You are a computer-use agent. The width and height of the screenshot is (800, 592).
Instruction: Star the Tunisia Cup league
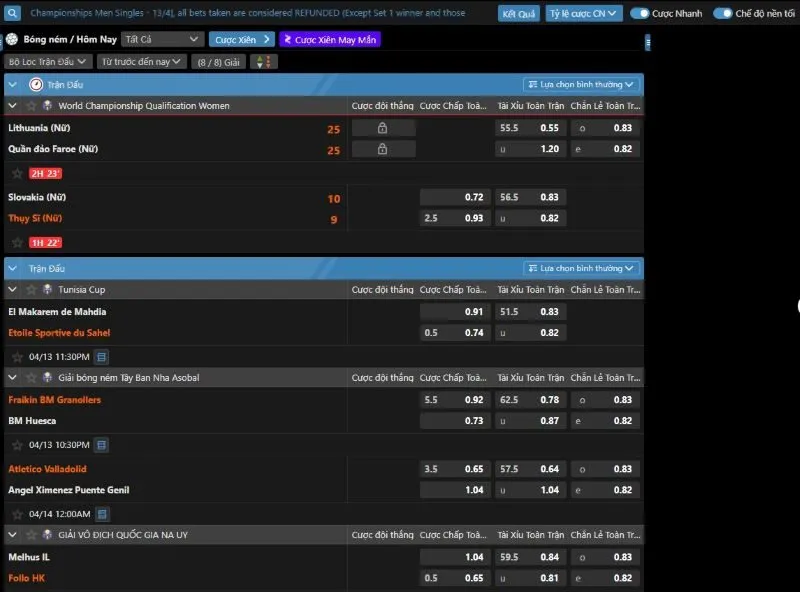click(31, 290)
